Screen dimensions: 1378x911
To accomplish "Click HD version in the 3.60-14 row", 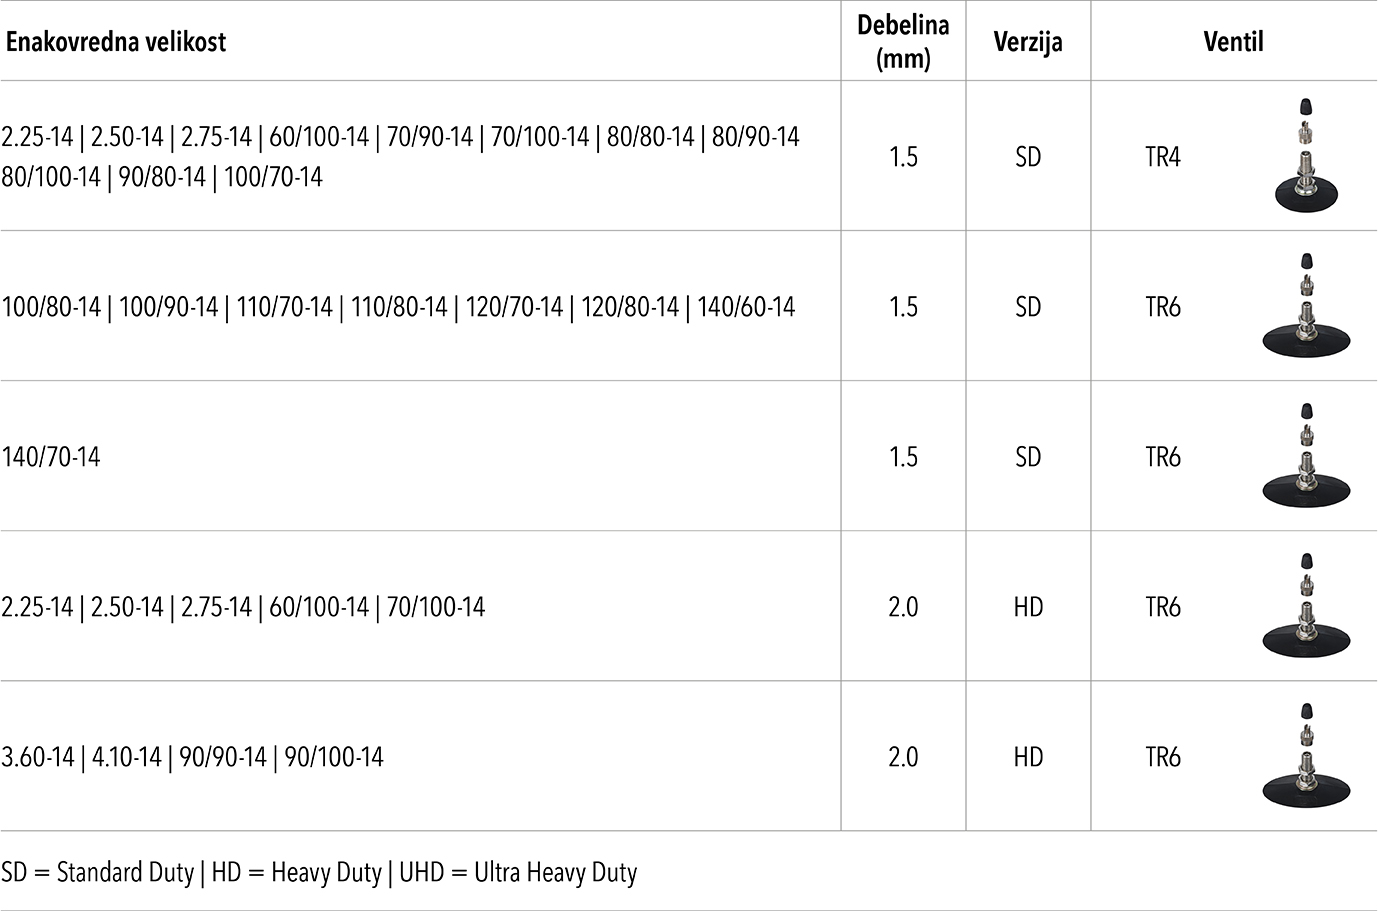I will click(x=1028, y=757).
